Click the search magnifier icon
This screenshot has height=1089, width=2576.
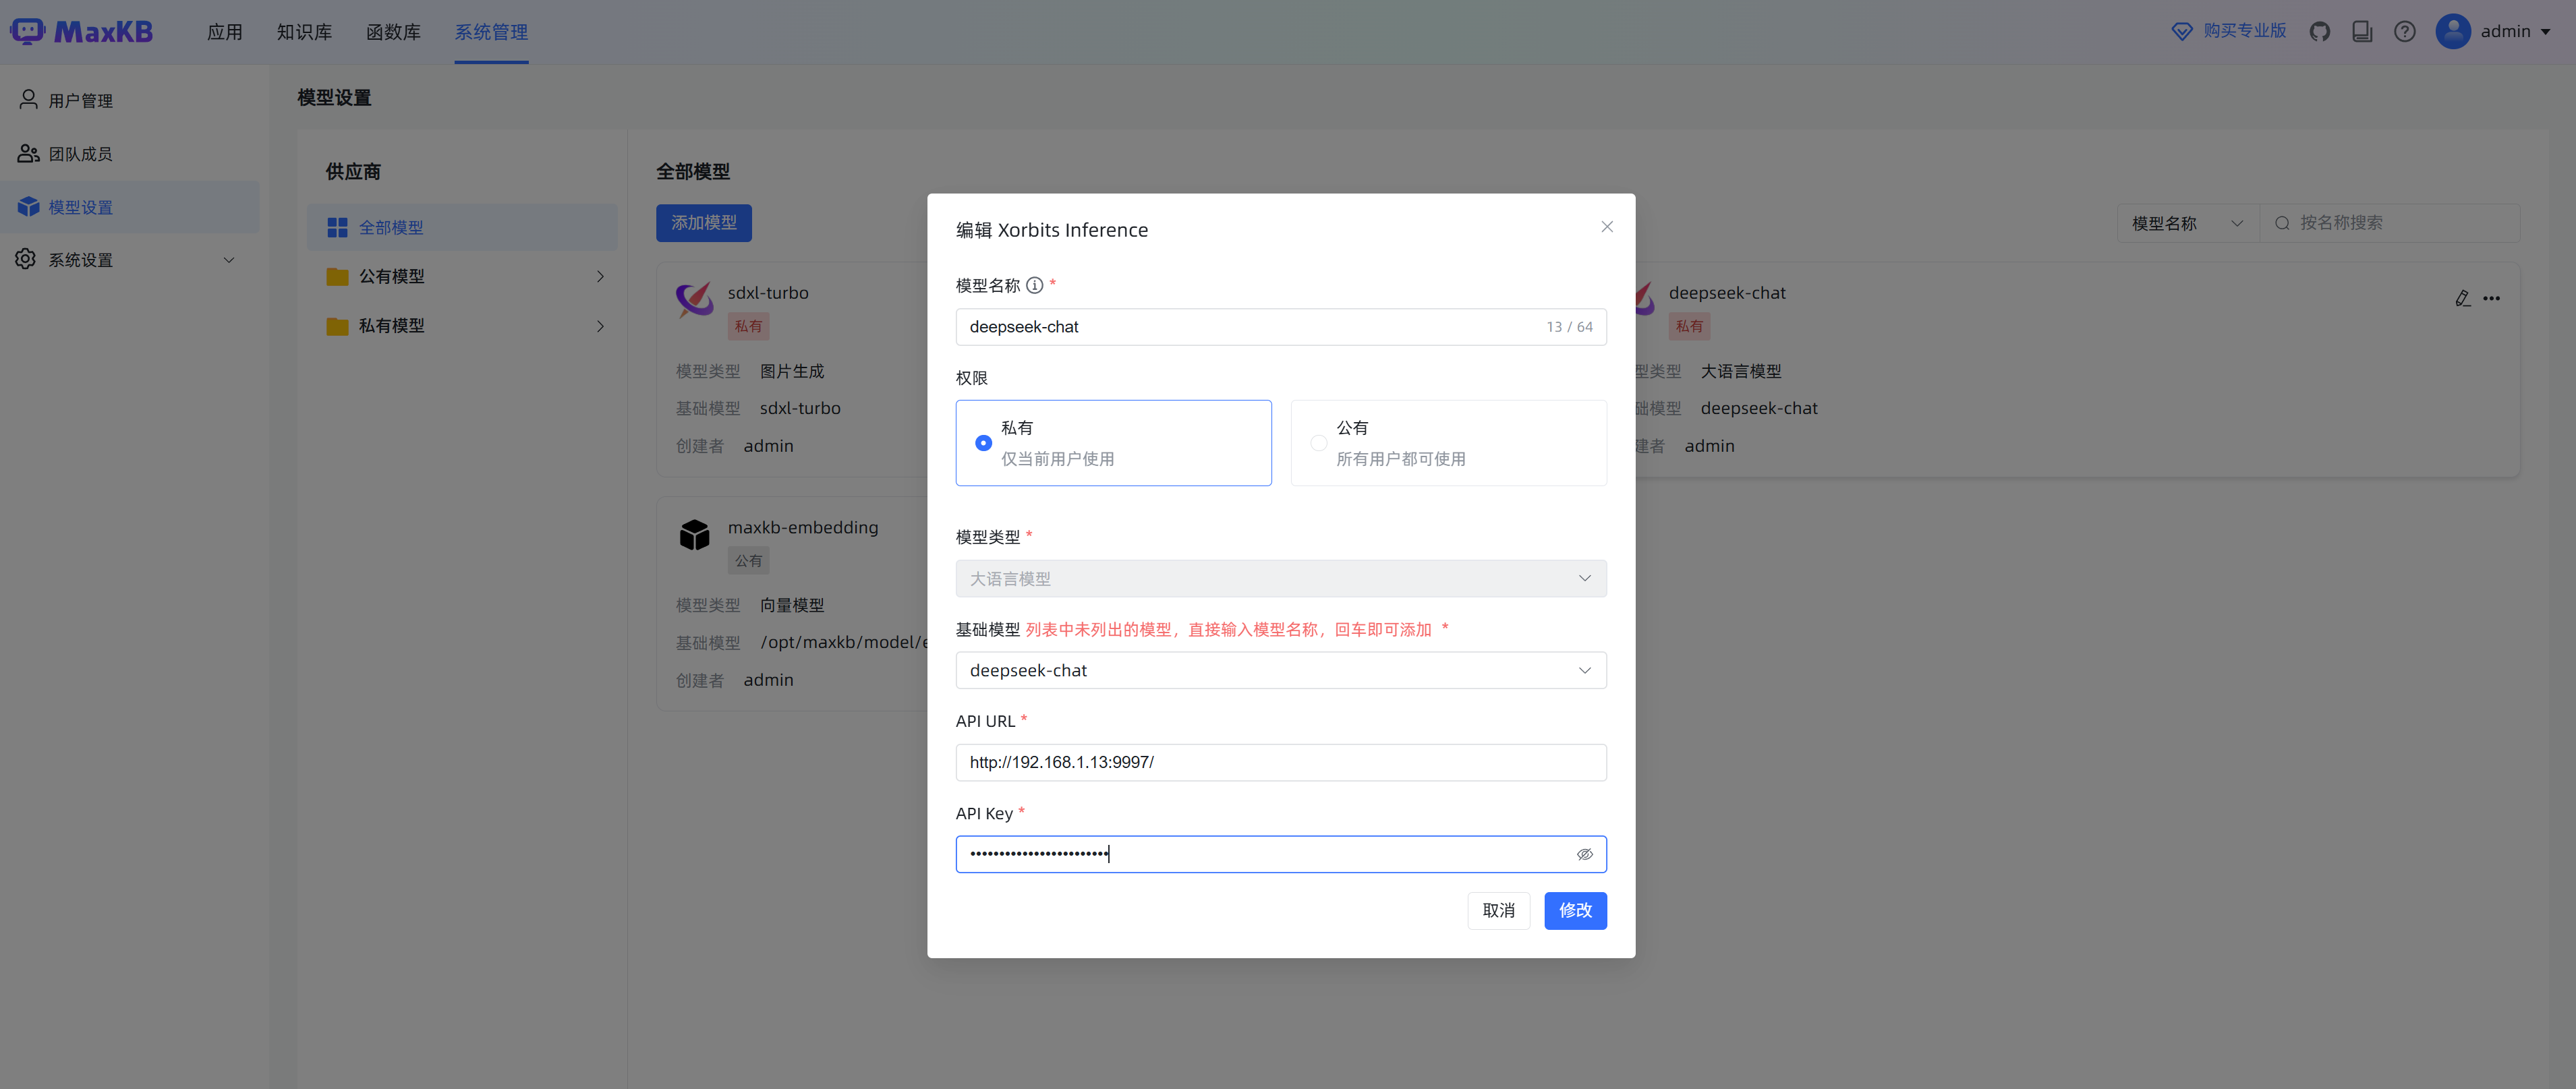(2282, 223)
